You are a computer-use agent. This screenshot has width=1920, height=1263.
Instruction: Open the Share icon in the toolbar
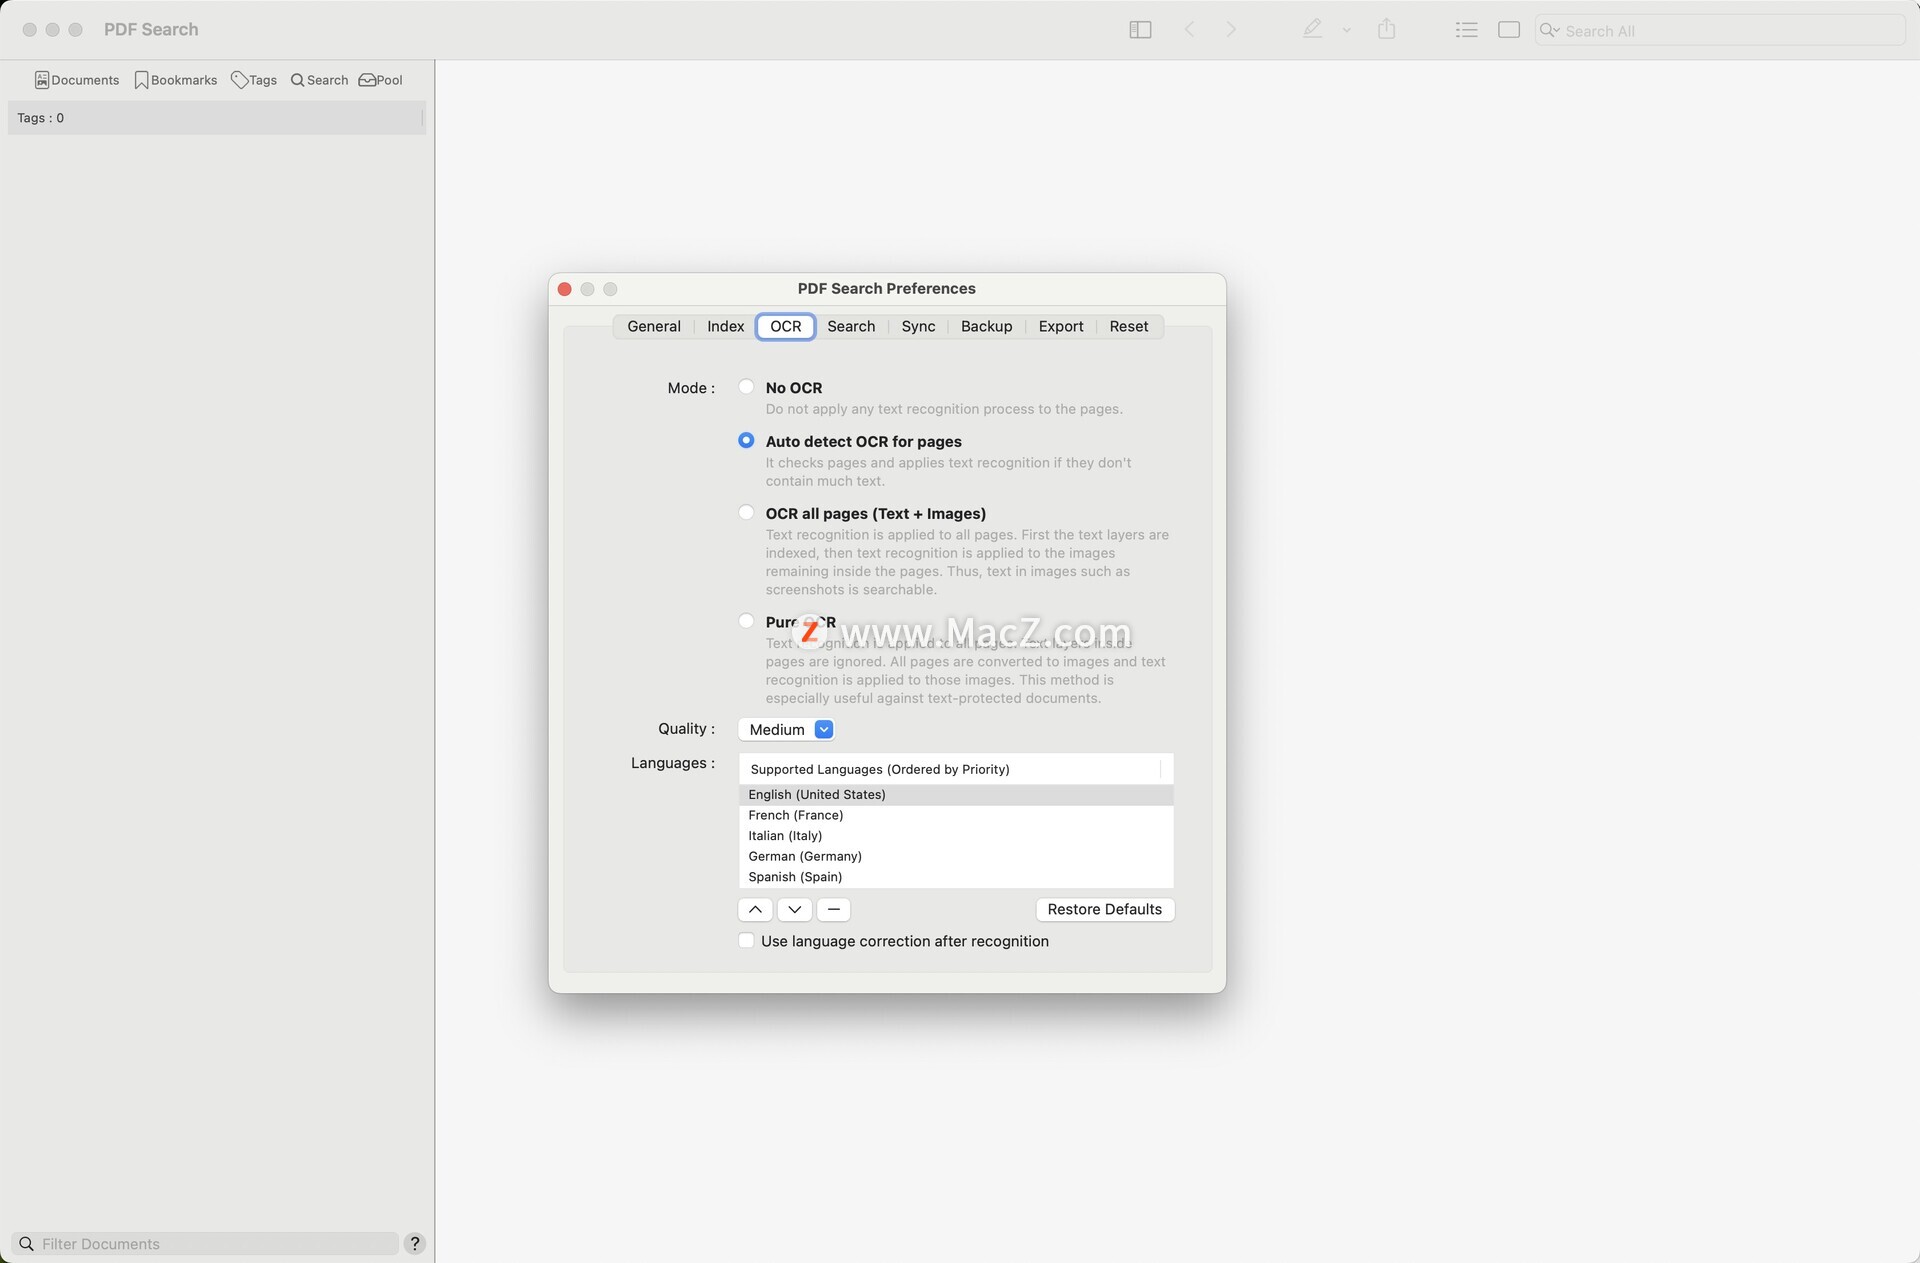click(x=1386, y=29)
